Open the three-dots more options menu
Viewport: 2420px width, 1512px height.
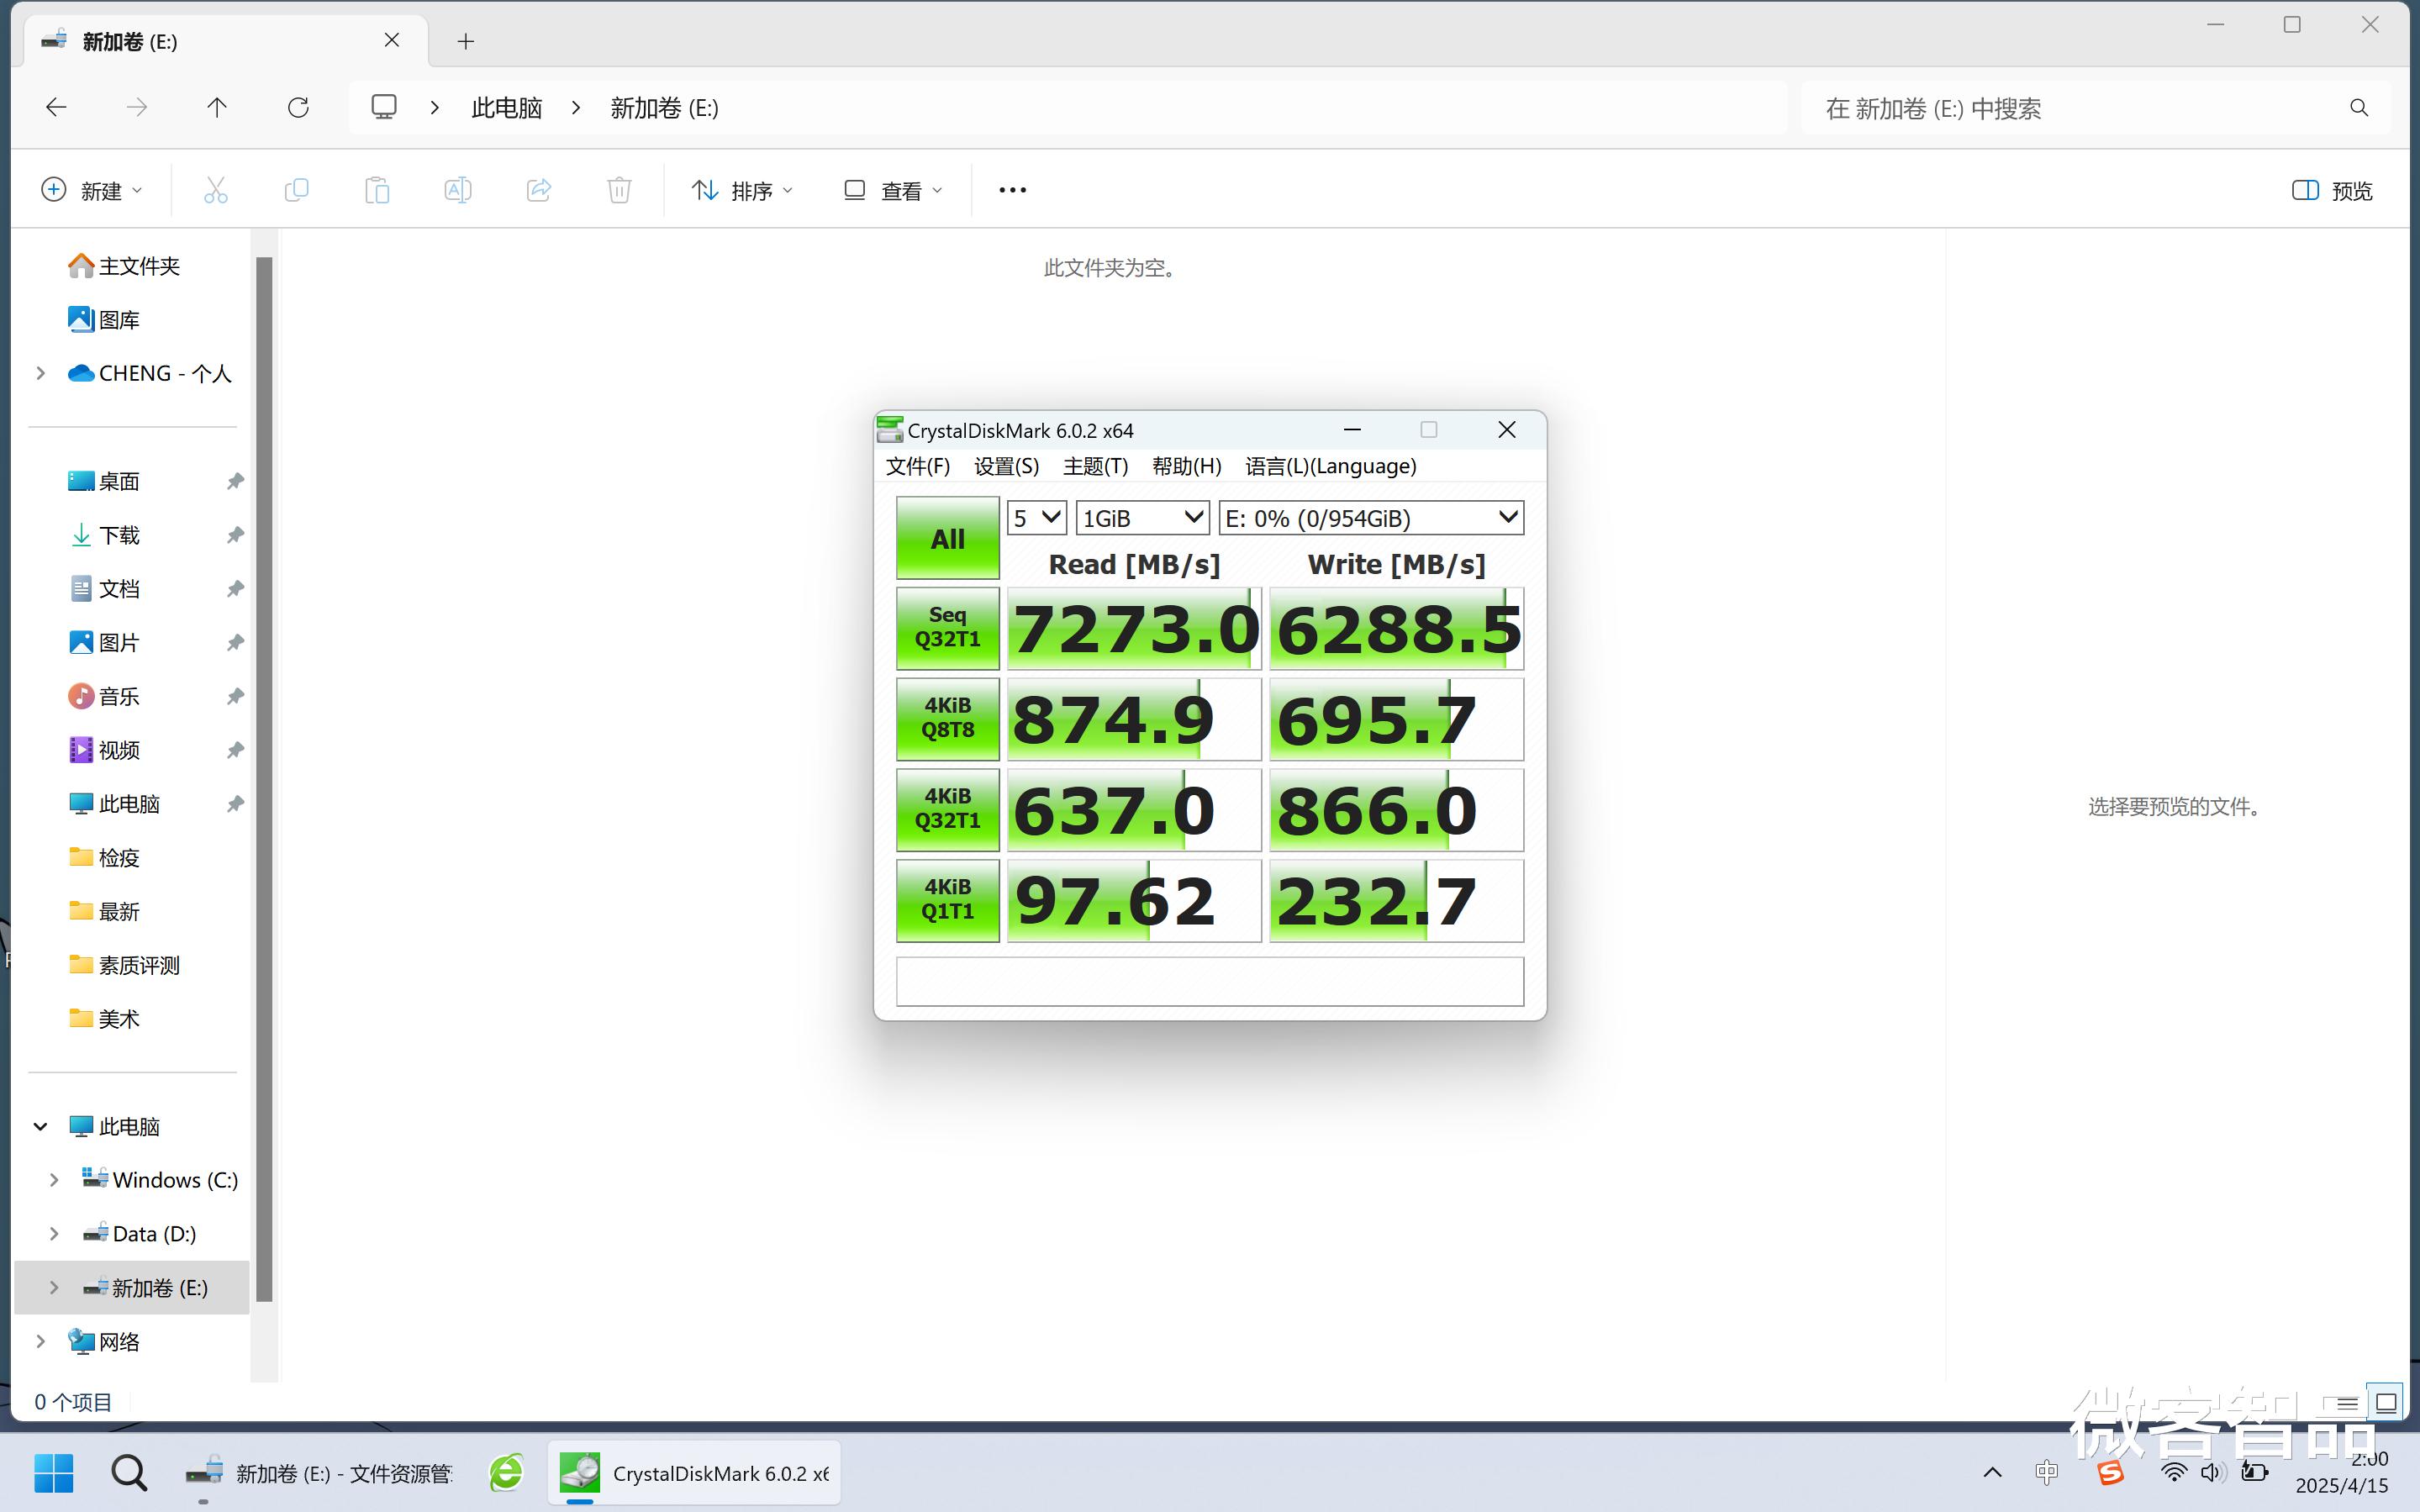click(1012, 190)
